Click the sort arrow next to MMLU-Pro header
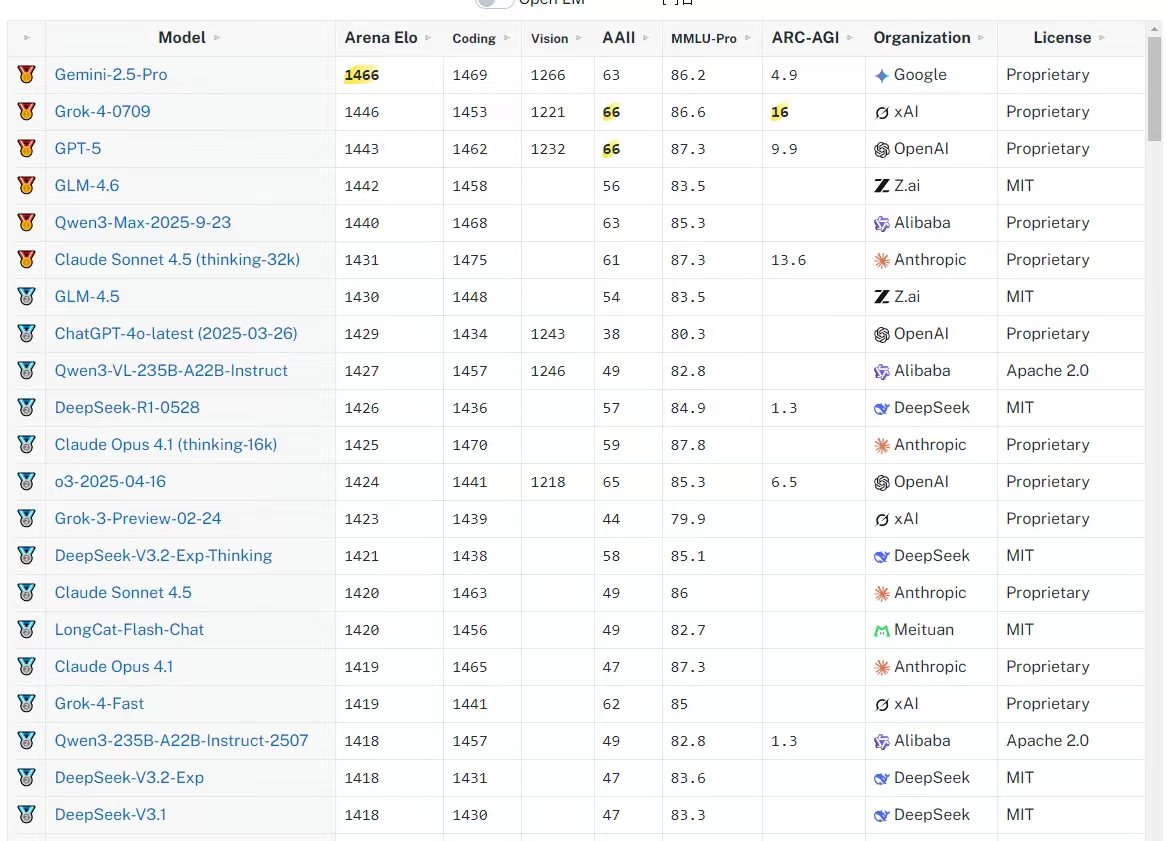Screen dimensions: 1167x841 pos(748,38)
